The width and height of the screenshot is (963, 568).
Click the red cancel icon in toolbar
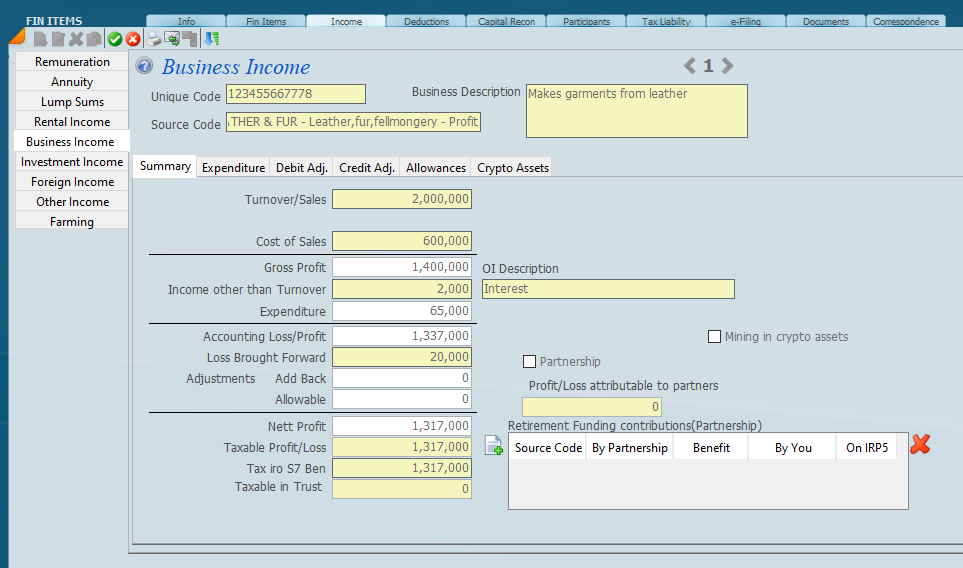click(x=133, y=39)
